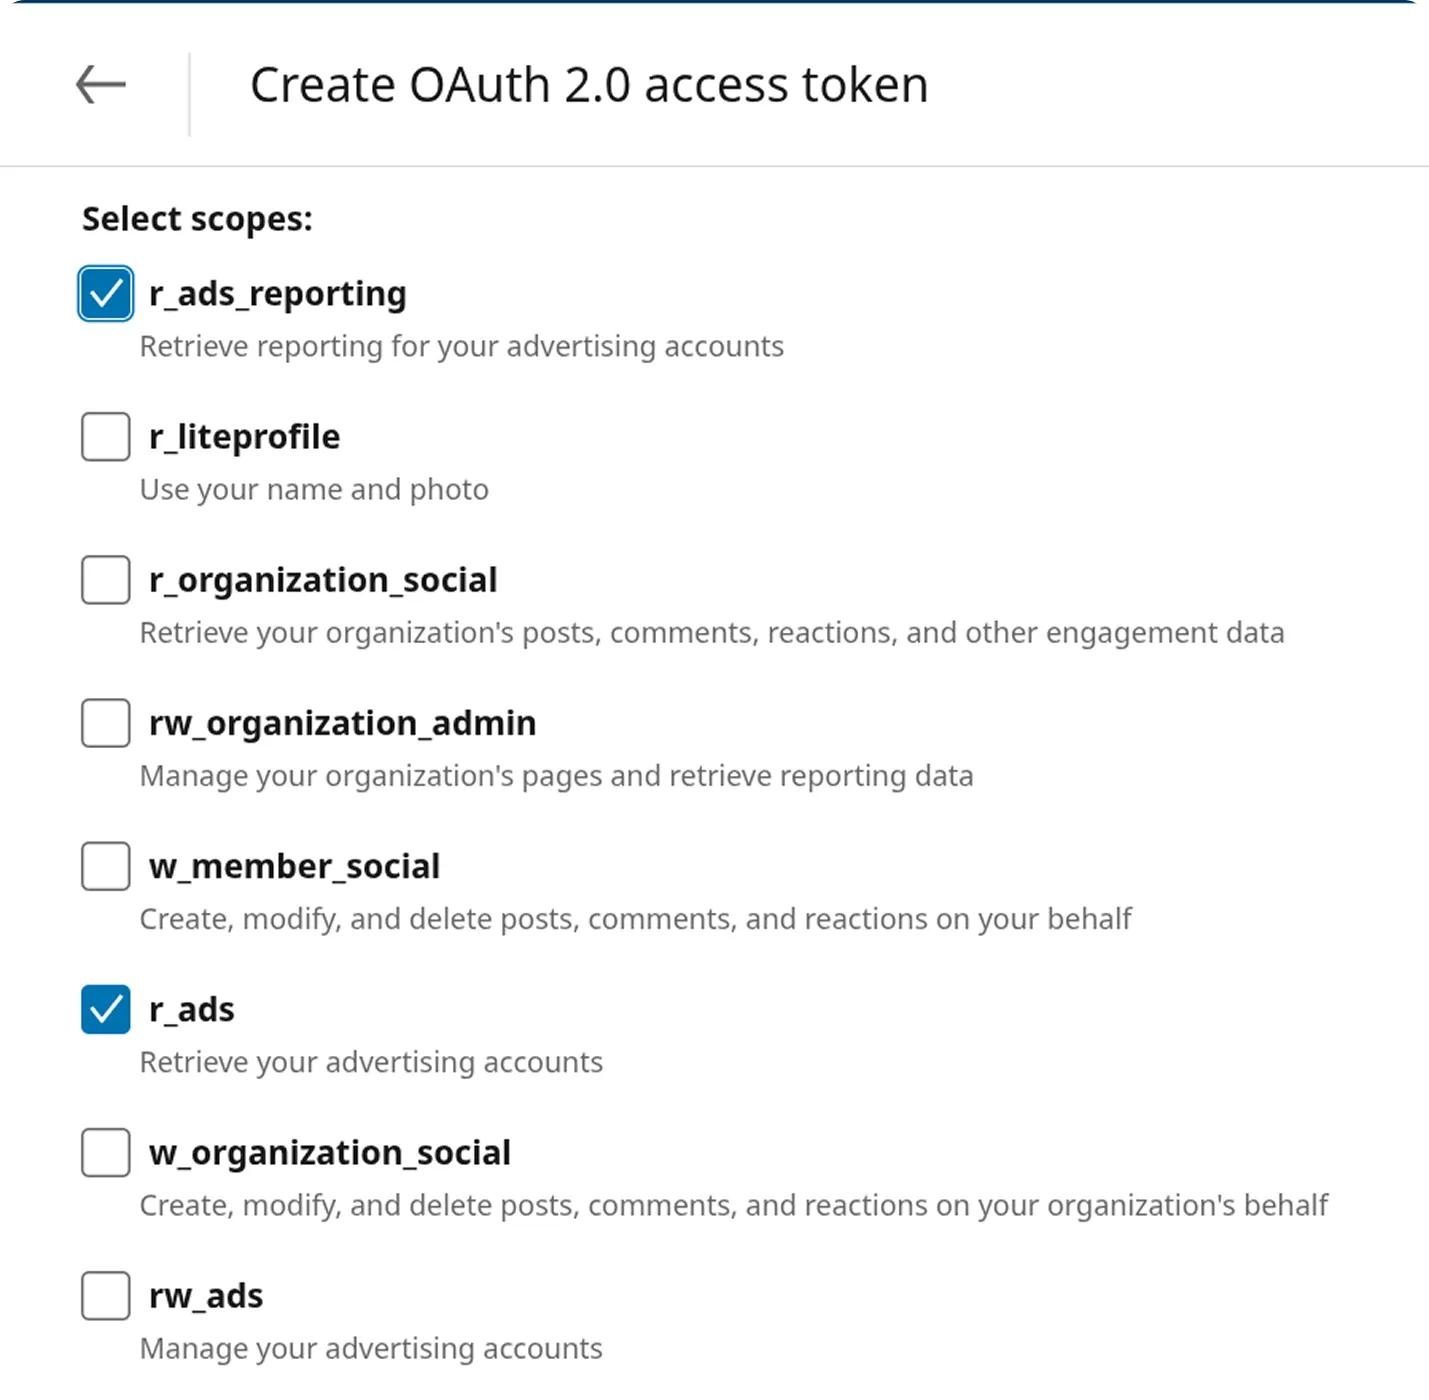1429x1400 pixels.
Task: Check the rw_organization_admin checkbox
Action: pyautogui.click(x=106, y=723)
